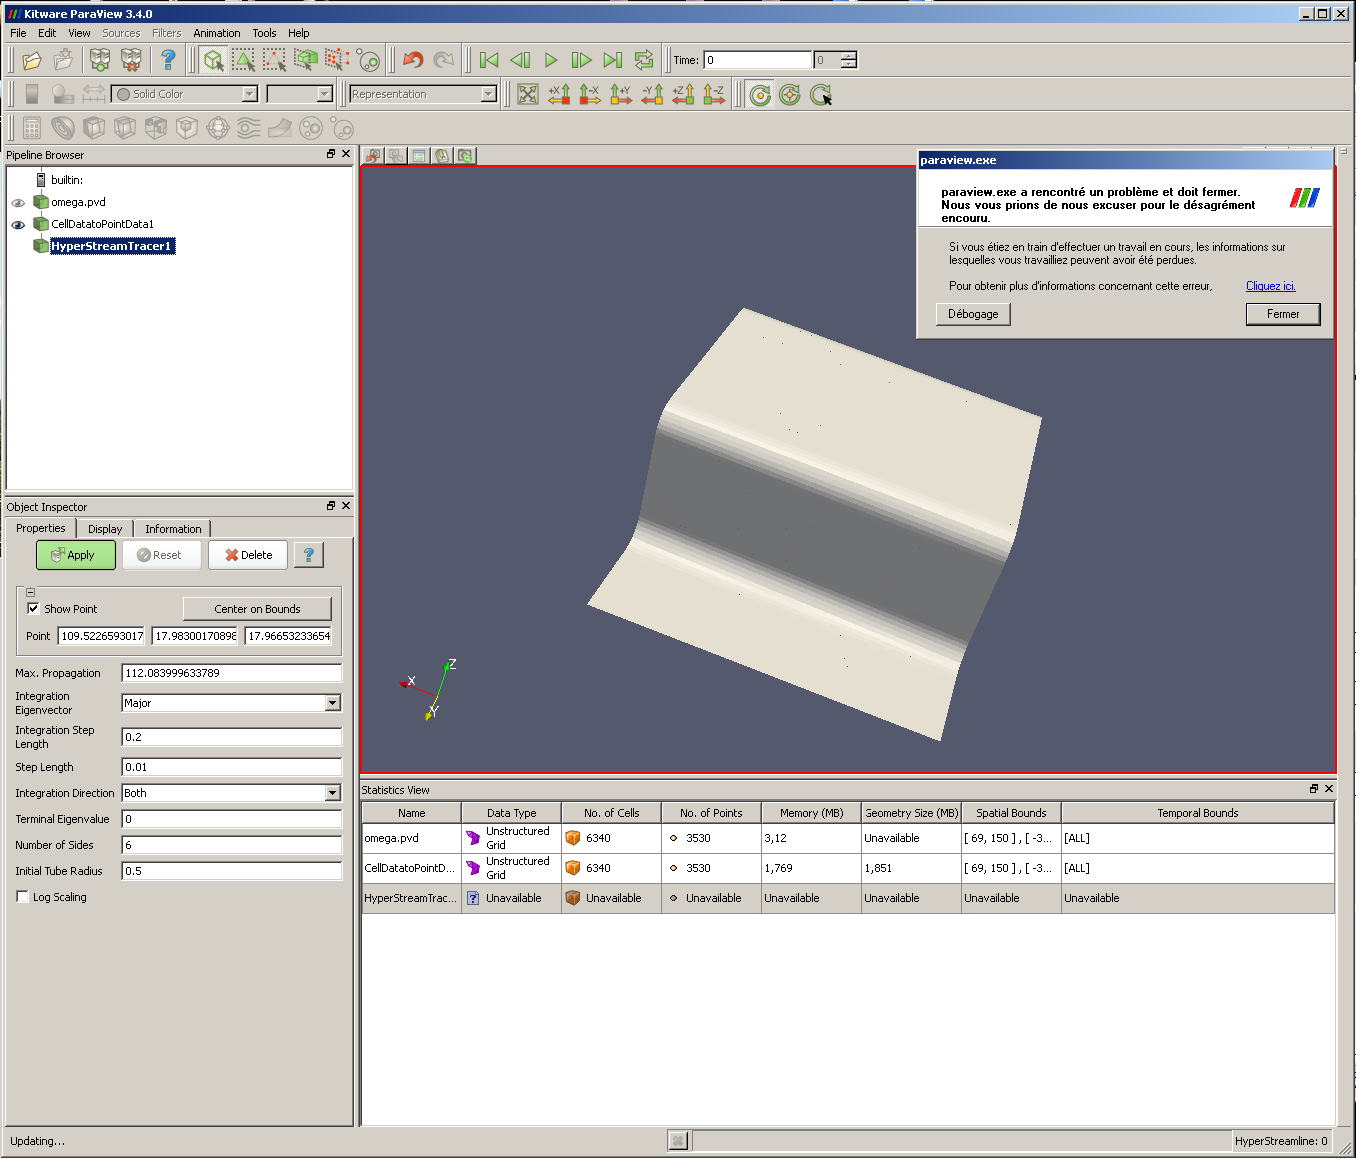Open the File menu
The height and width of the screenshot is (1158, 1356).
(x=18, y=33)
